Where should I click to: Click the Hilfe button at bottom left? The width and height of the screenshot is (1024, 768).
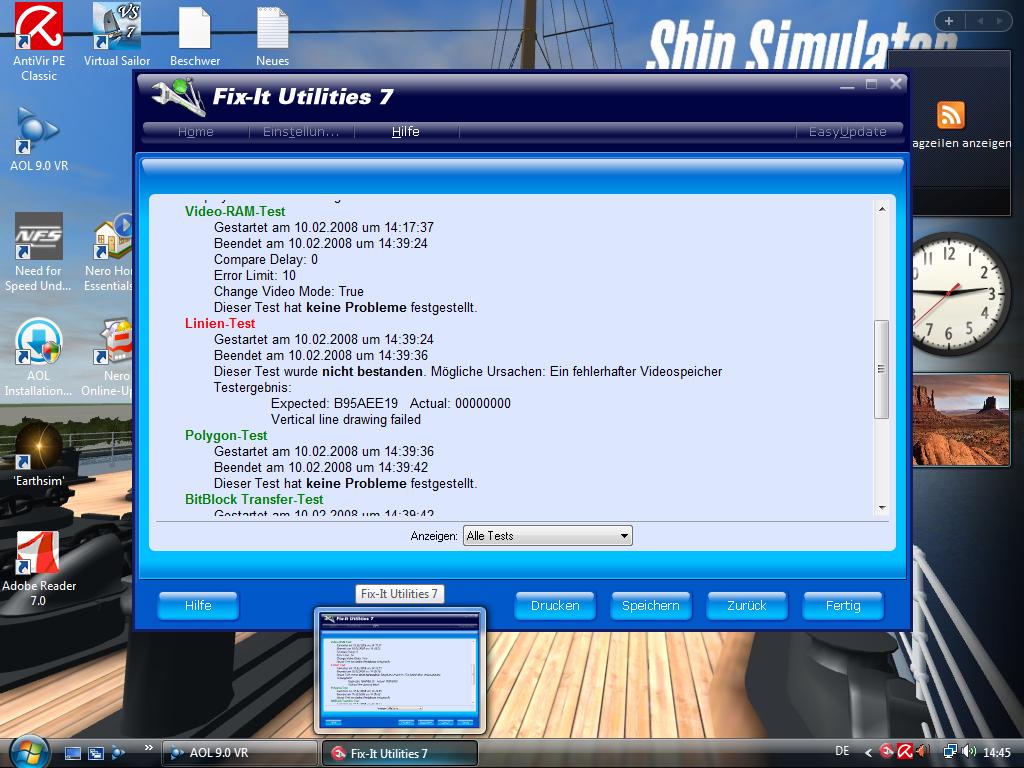[198, 605]
